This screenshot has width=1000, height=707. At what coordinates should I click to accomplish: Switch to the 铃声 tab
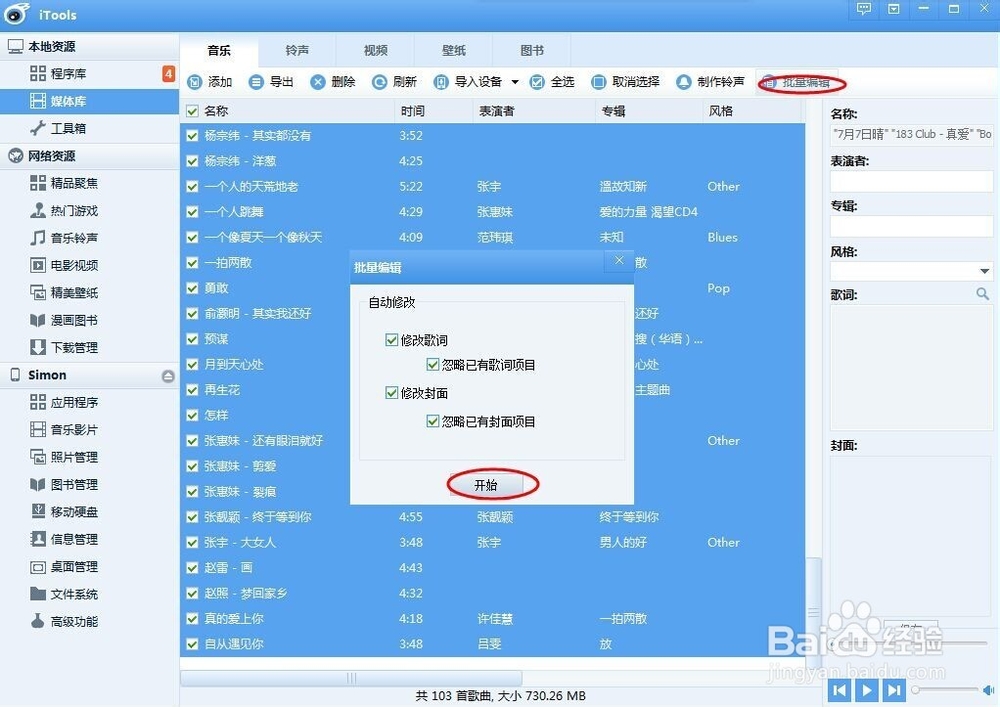pos(297,50)
